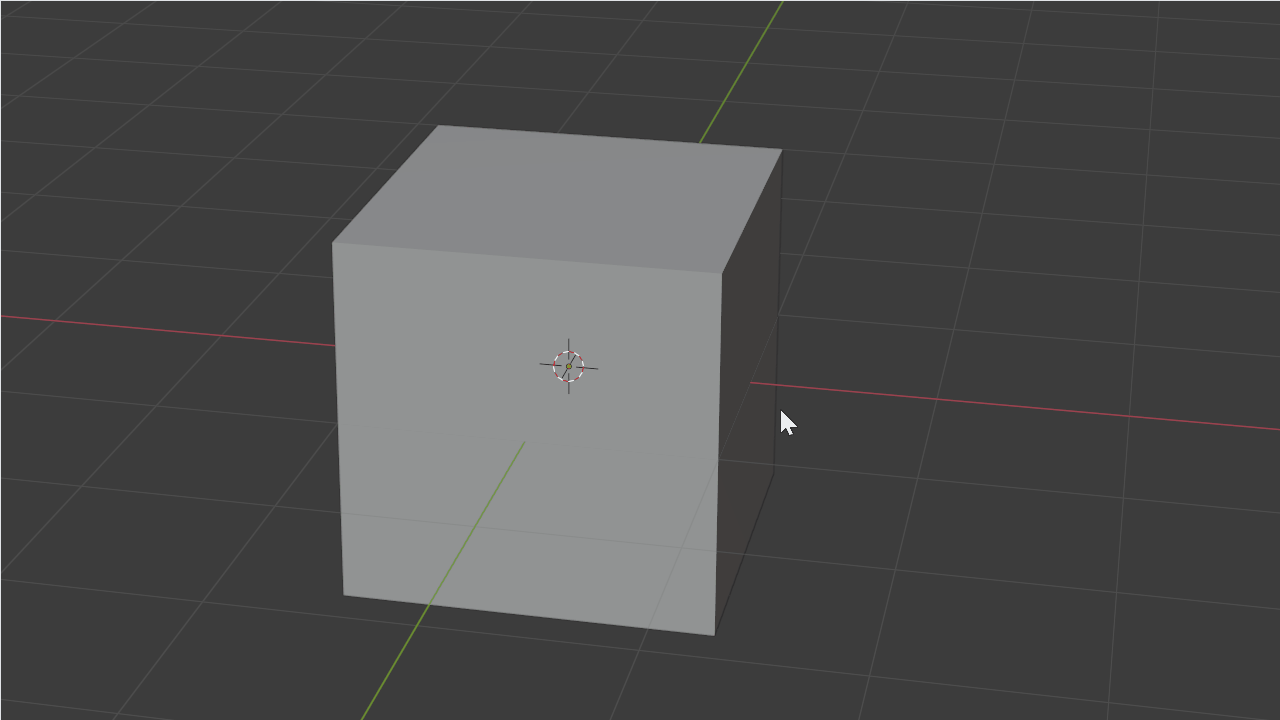Click the cube's top back-right corner
Image resolution: width=1280 pixels, height=720 pixels.
pyautogui.click(x=781, y=150)
